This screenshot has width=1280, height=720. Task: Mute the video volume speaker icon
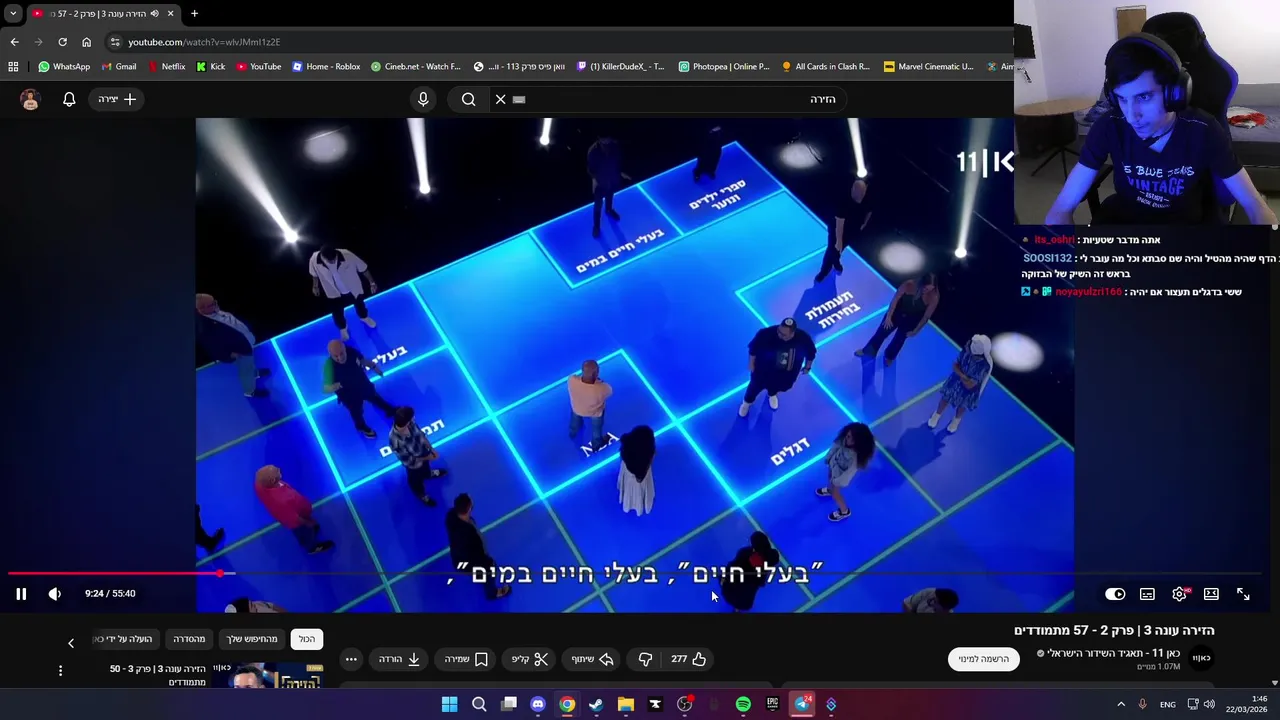(55, 594)
